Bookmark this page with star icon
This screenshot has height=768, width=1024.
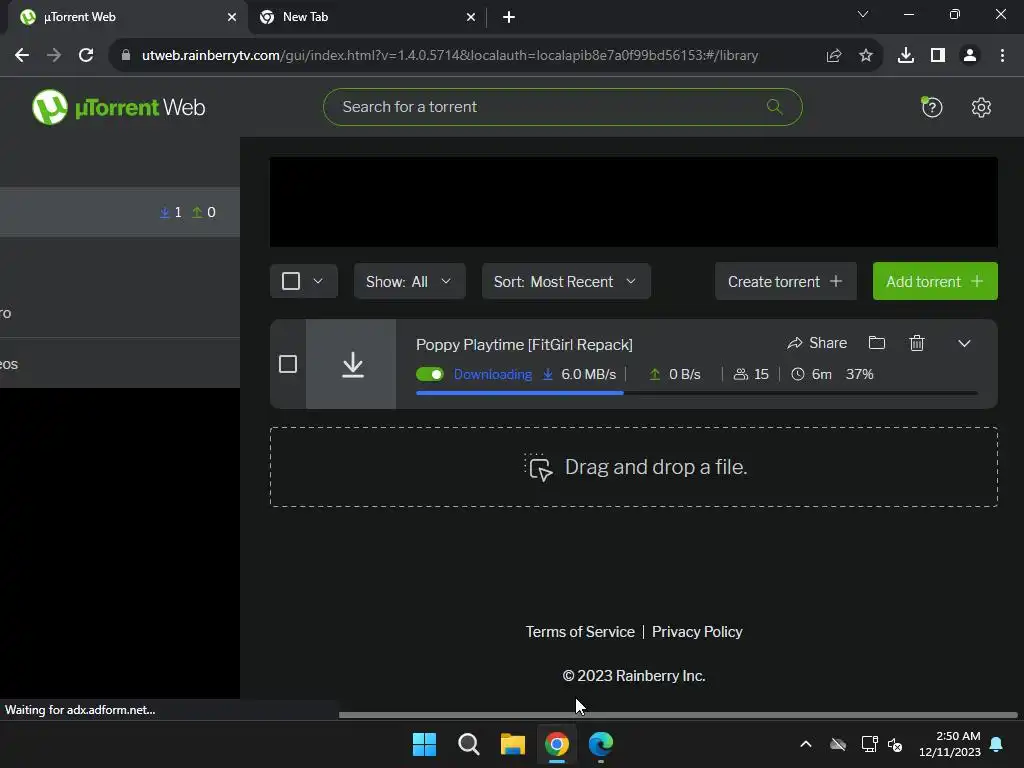(866, 56)
